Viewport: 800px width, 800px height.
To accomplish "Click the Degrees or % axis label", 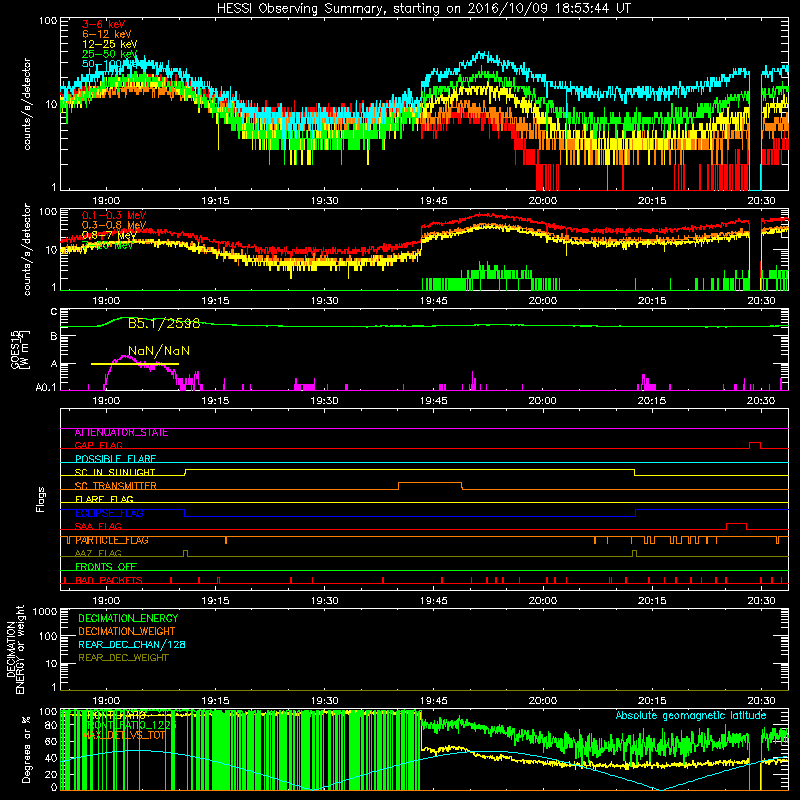I will click(x=26, y=749).
